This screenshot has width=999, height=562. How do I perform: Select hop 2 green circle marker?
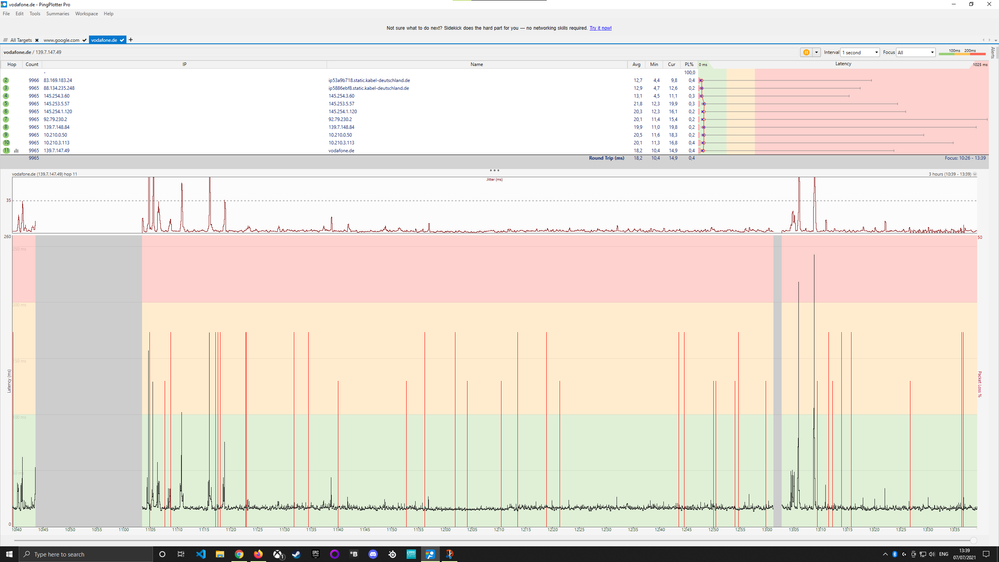point(6,80)
